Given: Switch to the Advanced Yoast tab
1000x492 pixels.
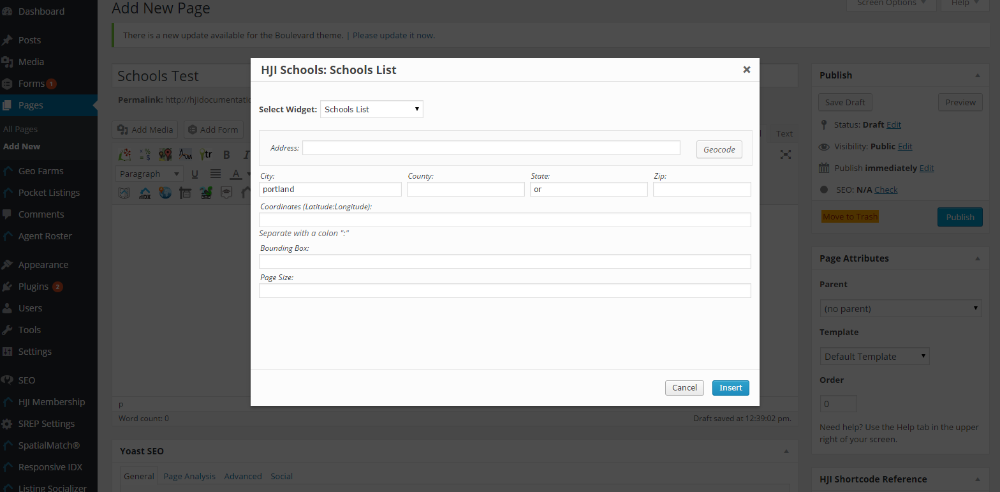Looking at the screenshot, I should pos(243,476).
